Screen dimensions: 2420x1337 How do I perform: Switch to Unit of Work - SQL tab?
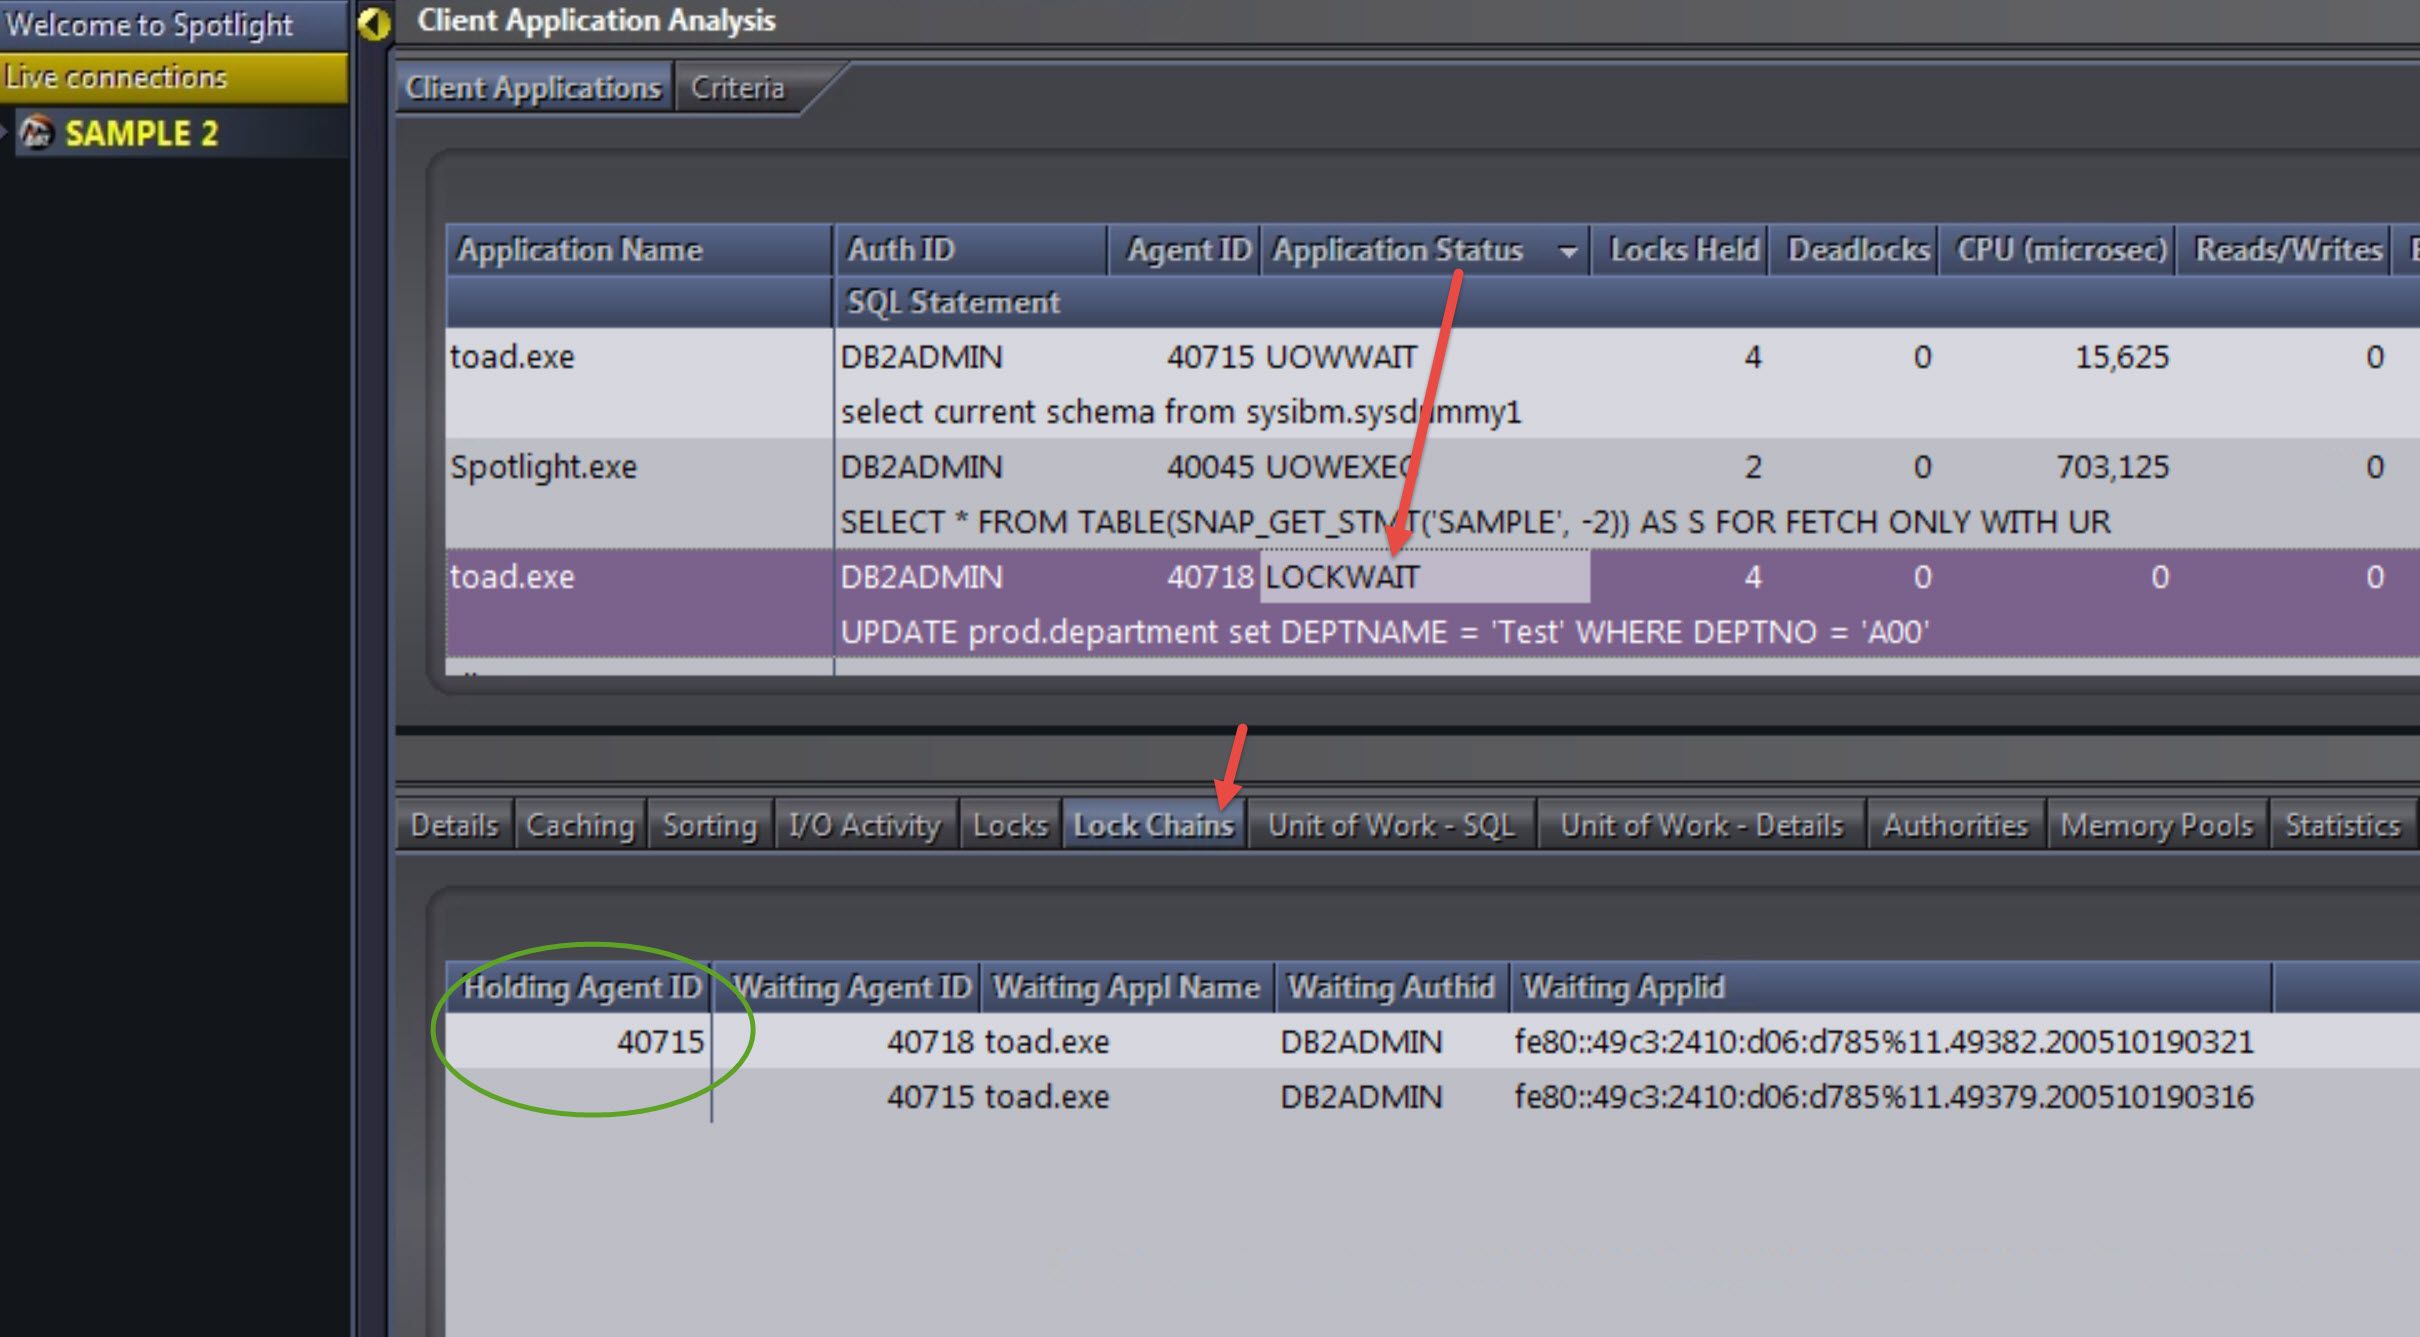pos(1389,825)
